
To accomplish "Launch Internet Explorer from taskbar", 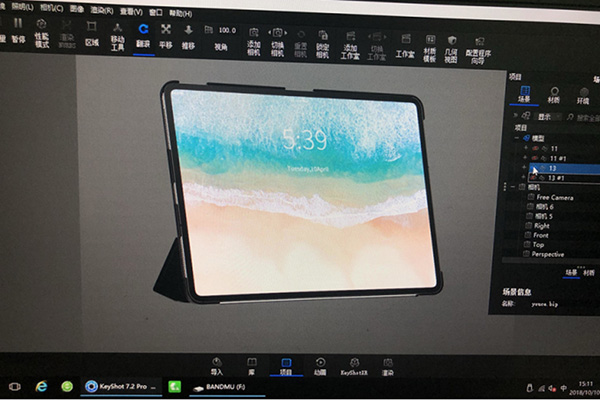I will click(41, 386).
